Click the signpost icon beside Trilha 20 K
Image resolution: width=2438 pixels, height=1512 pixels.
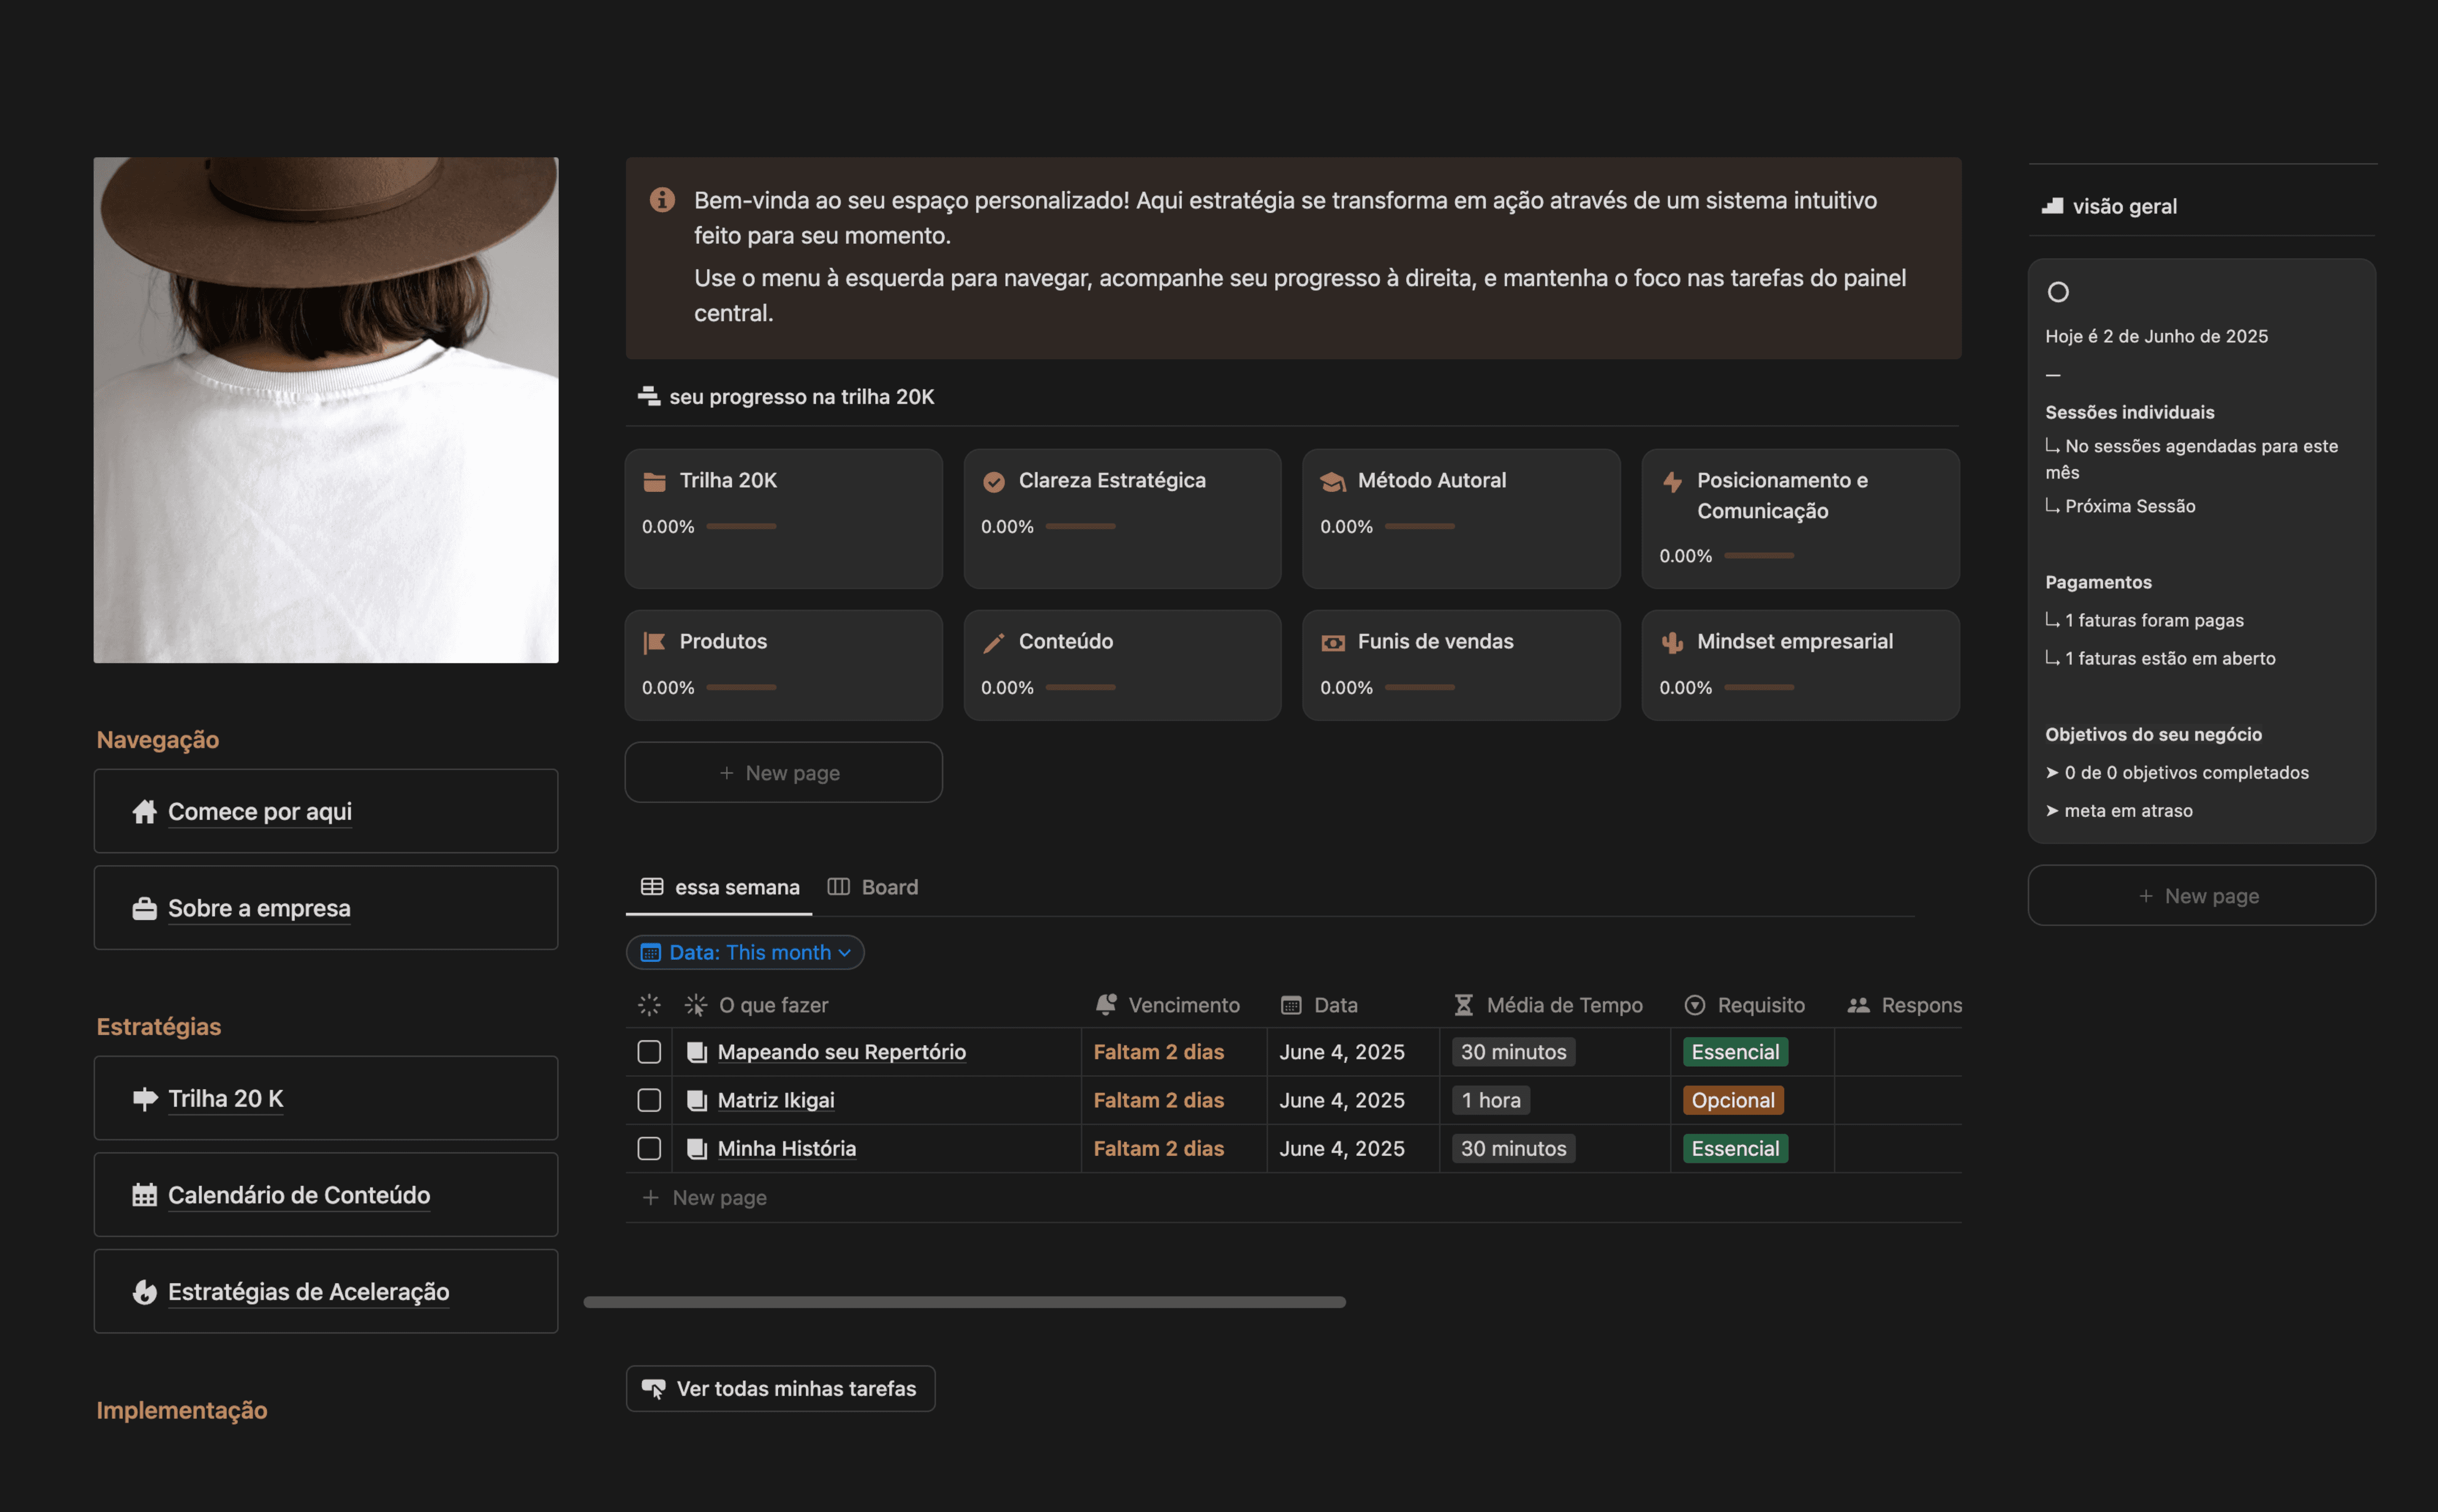pyautogui.click(x=144, y=1098)
